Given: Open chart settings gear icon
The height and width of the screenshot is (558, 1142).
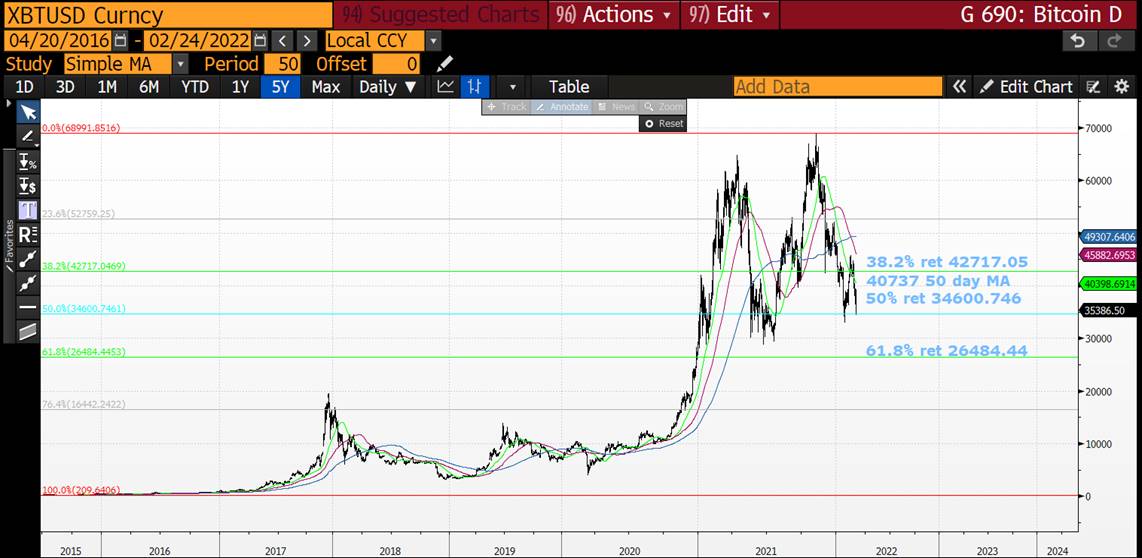Looking at the screenshot, I should point(1121,87).
